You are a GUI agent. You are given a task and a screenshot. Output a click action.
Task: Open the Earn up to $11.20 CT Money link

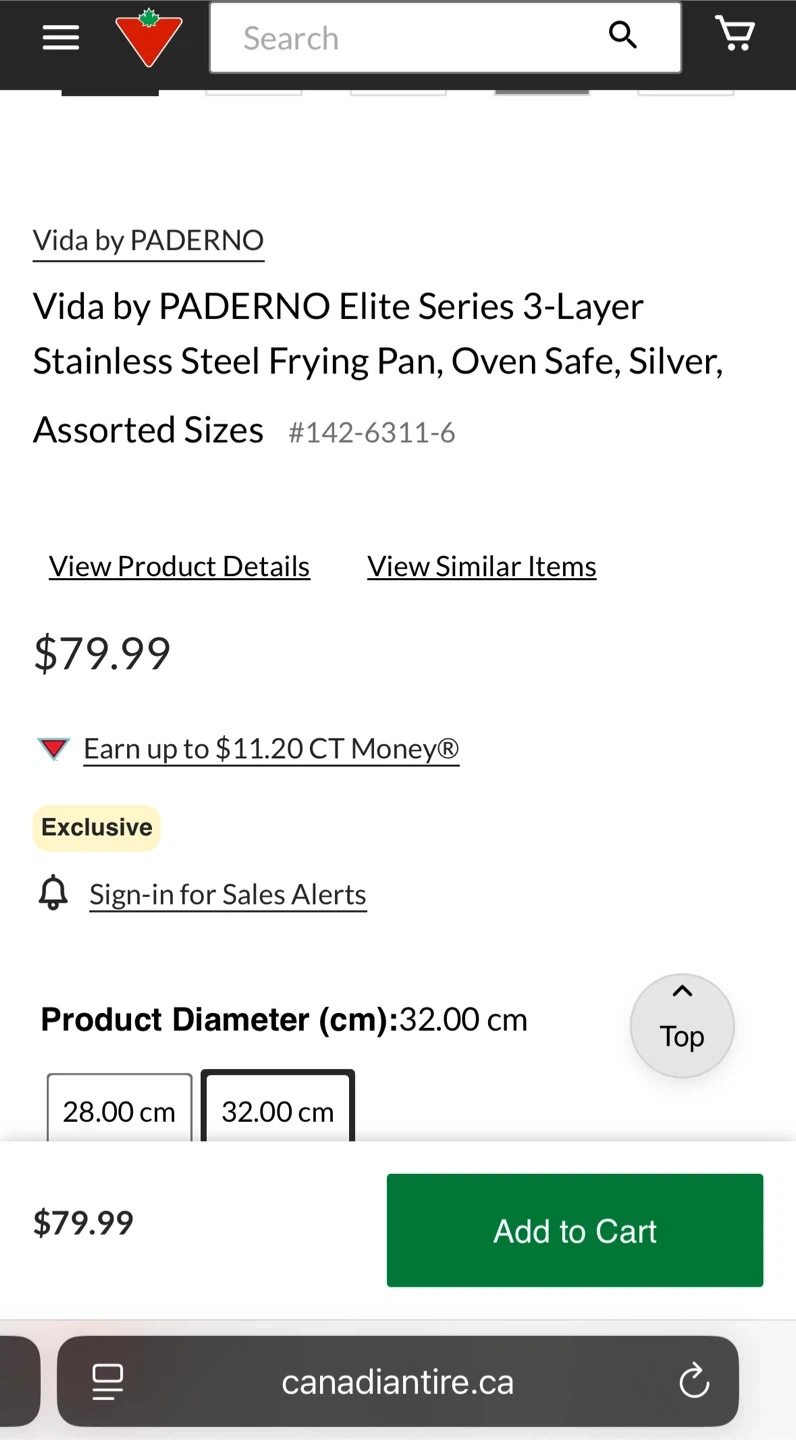pyautogui.click(x=271, y=749)
